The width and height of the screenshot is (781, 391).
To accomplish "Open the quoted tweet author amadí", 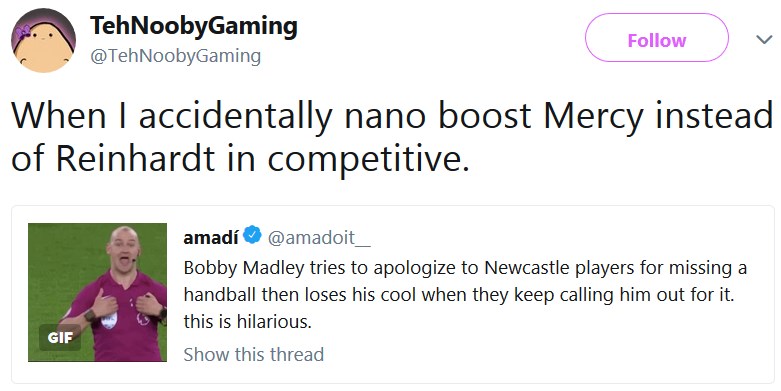I will (211, 238).
